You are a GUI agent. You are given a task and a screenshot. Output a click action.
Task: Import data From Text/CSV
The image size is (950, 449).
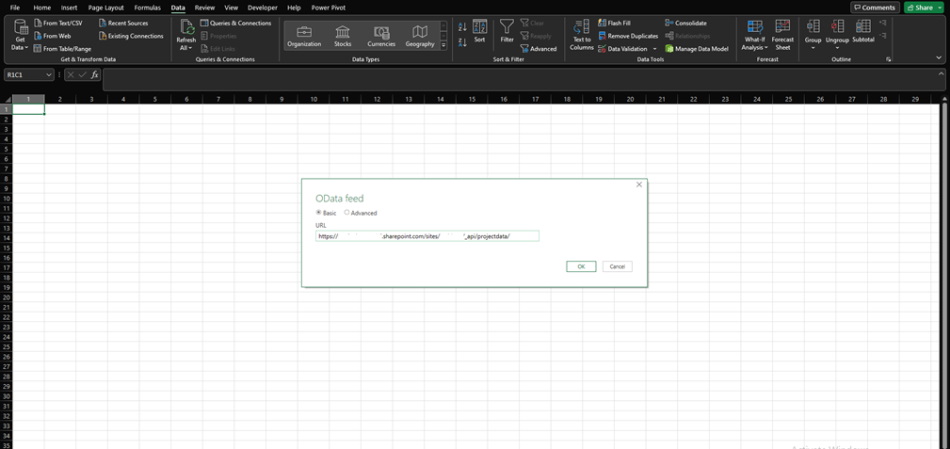click(58, 23)
